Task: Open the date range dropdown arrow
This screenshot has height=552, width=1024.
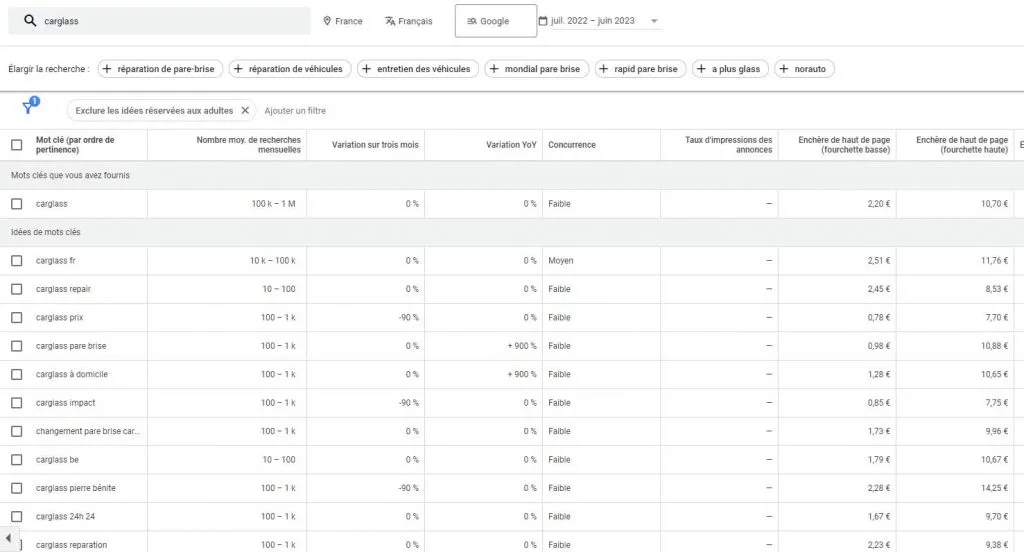Action: click(x=654, y=21)
